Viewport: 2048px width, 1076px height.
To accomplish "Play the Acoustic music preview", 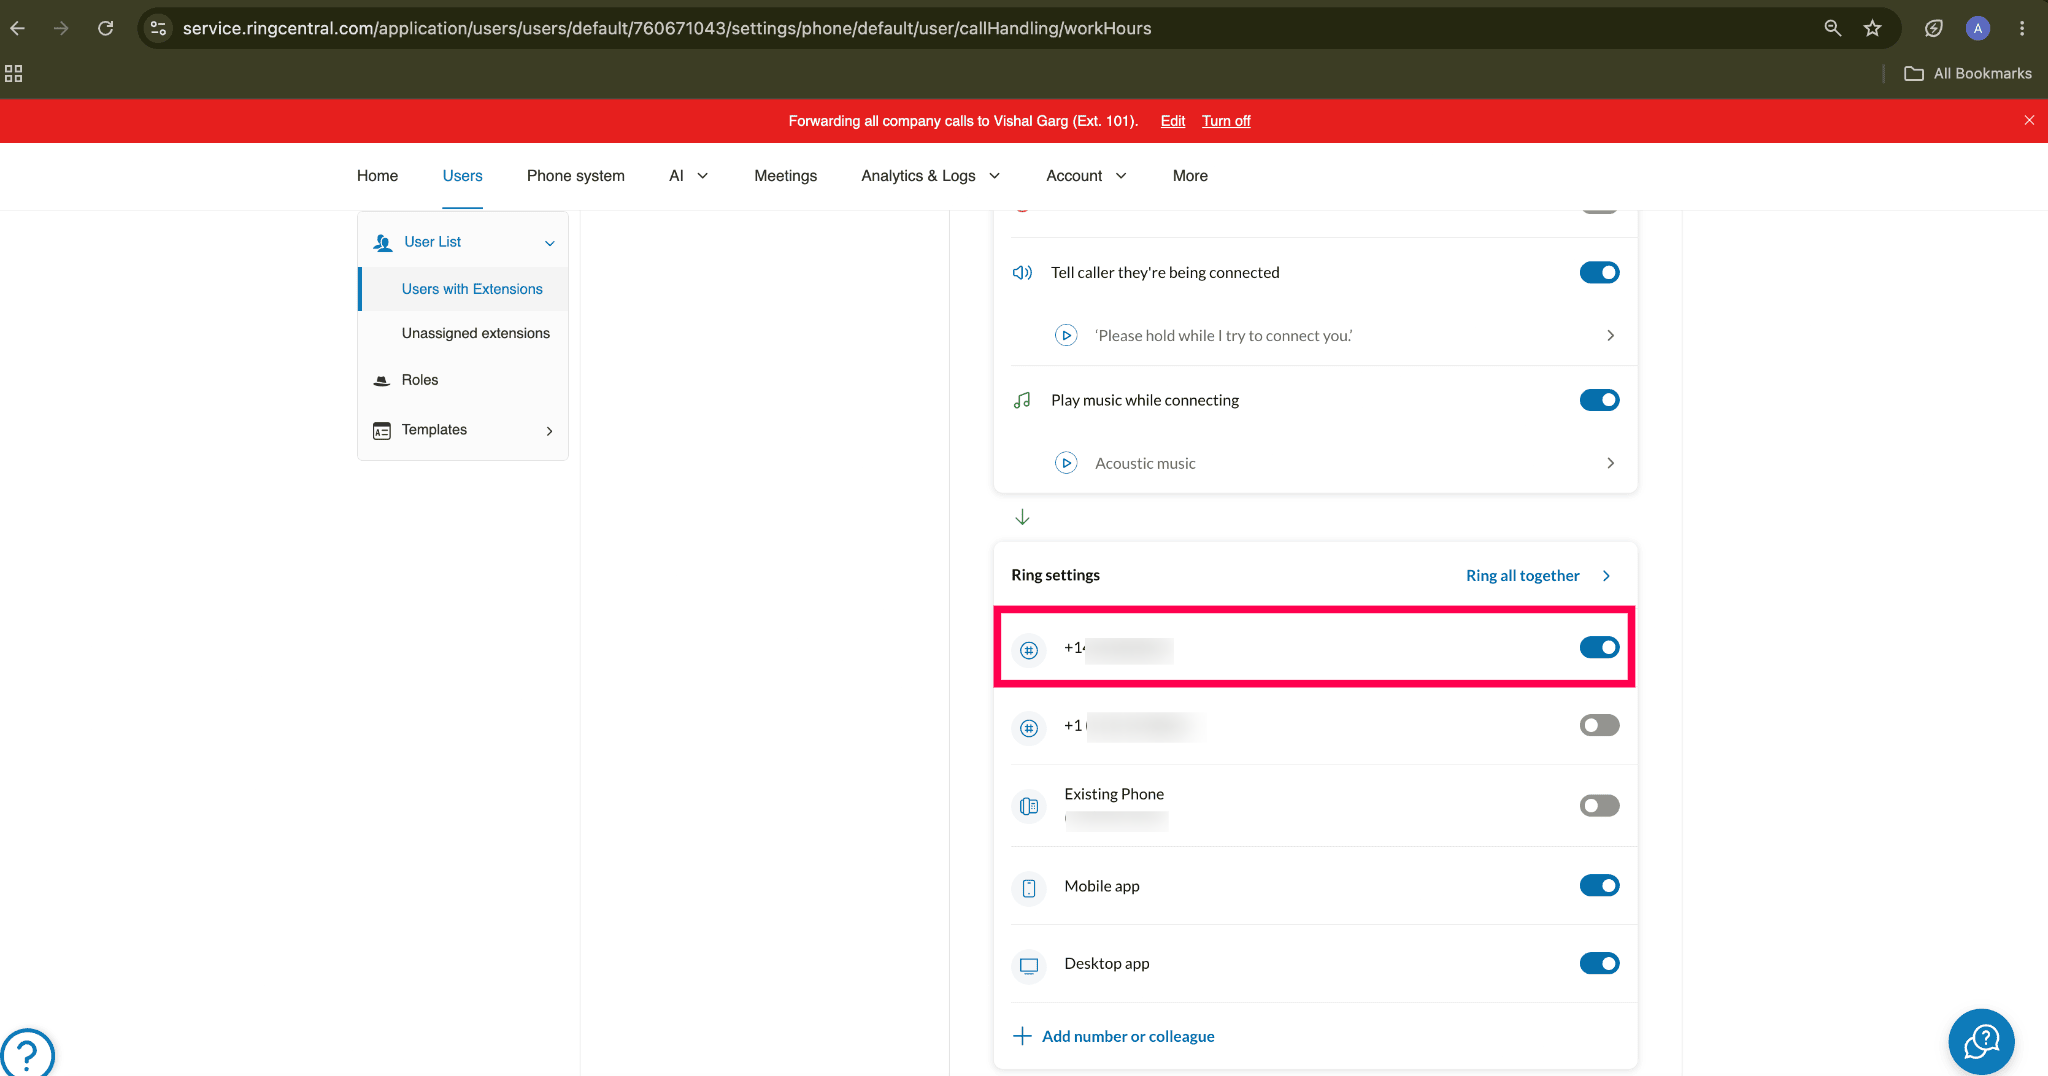I will pyautogui.click(x=1066, y=463).
